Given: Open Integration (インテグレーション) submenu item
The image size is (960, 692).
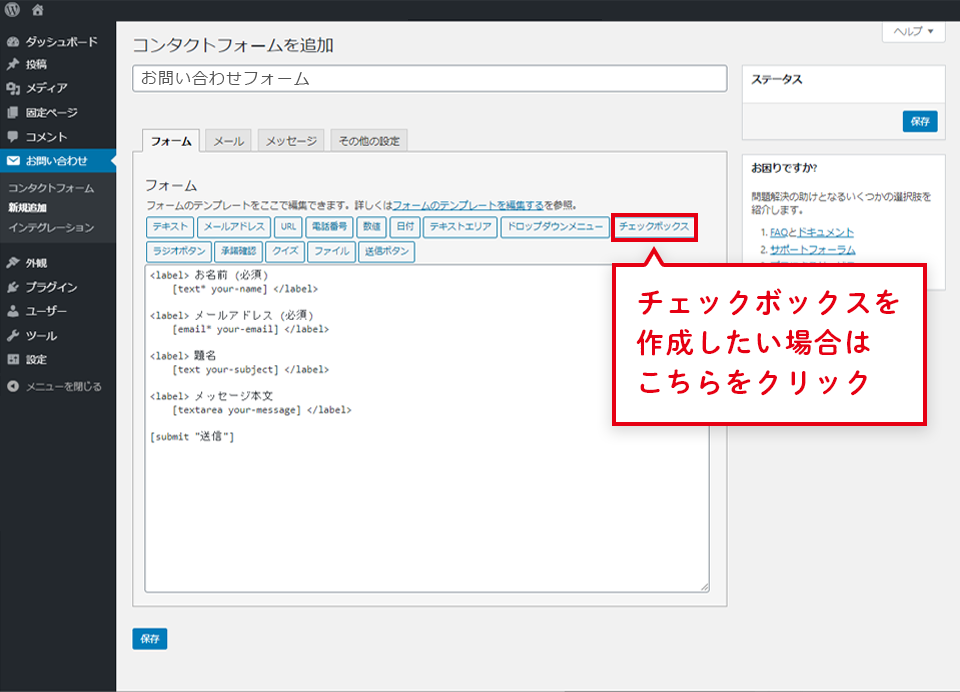Looking at the screenshot, I should click(51, 227).
